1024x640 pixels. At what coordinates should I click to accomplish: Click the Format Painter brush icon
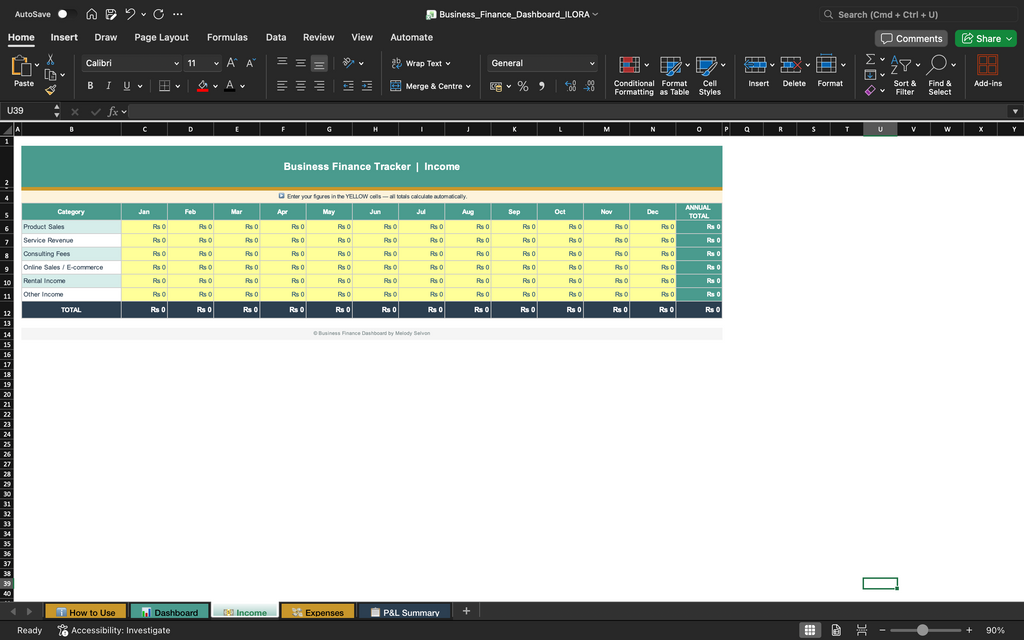(50, 90)
